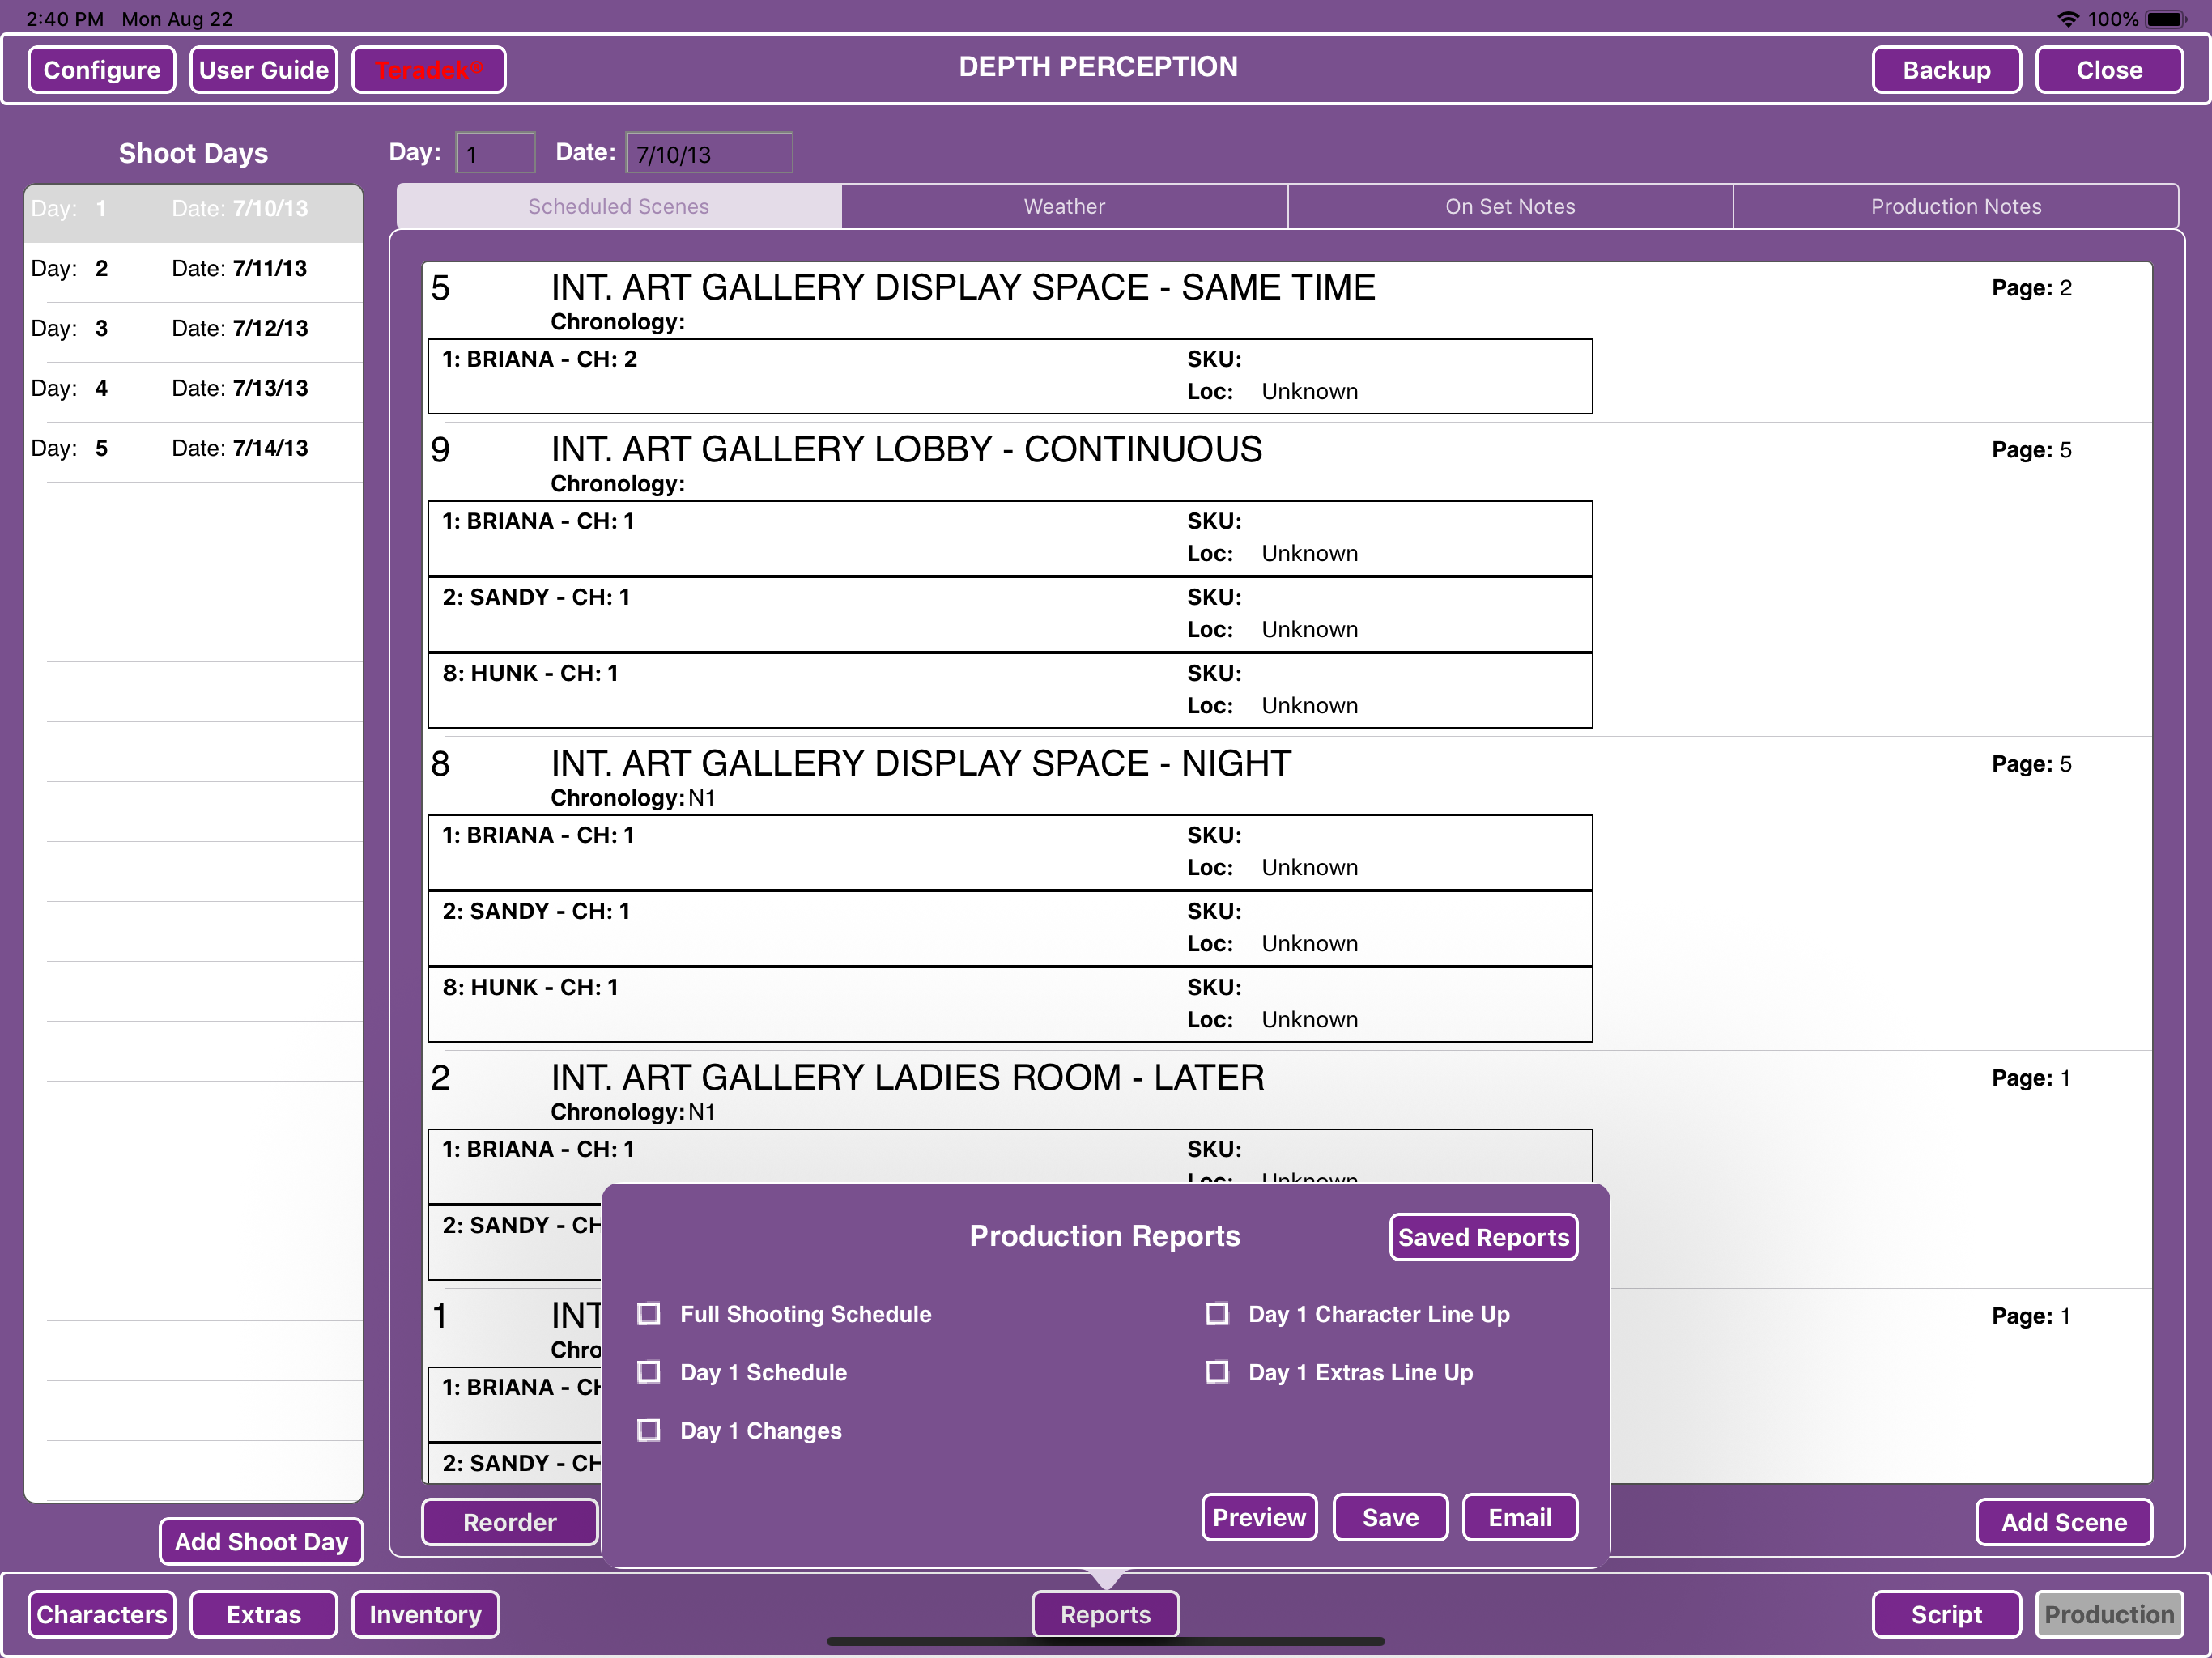
Task: Open the Configure settings
Action: 102,70
